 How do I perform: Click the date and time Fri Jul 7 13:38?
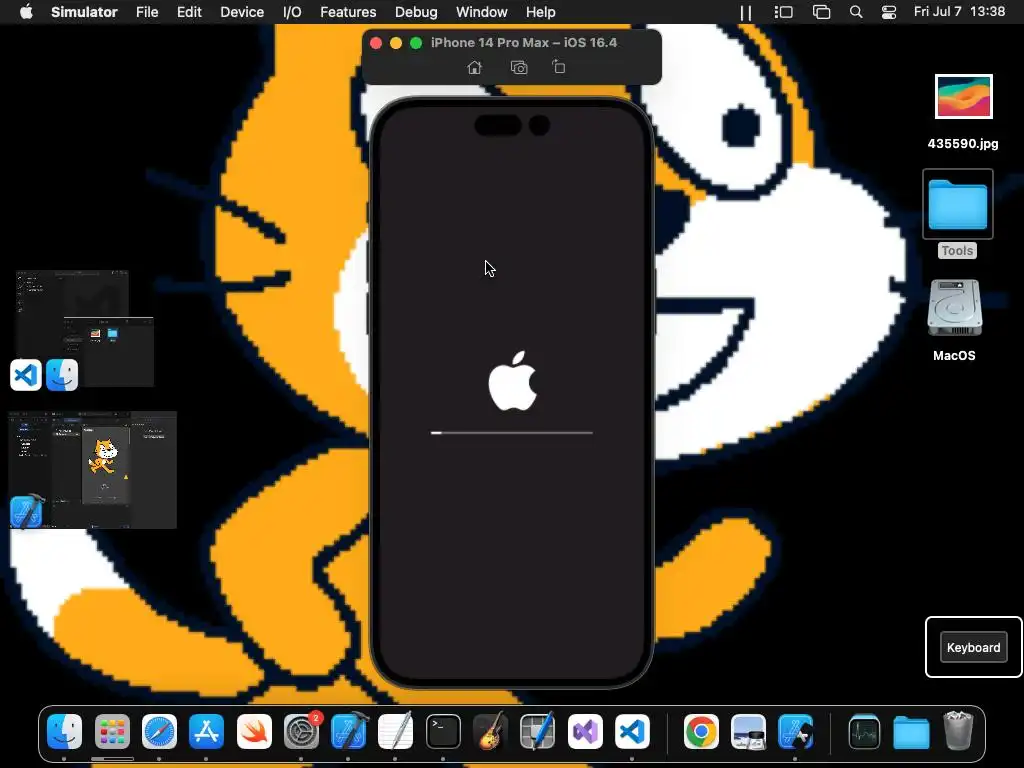pyautogui.click(x=959, y=12)
